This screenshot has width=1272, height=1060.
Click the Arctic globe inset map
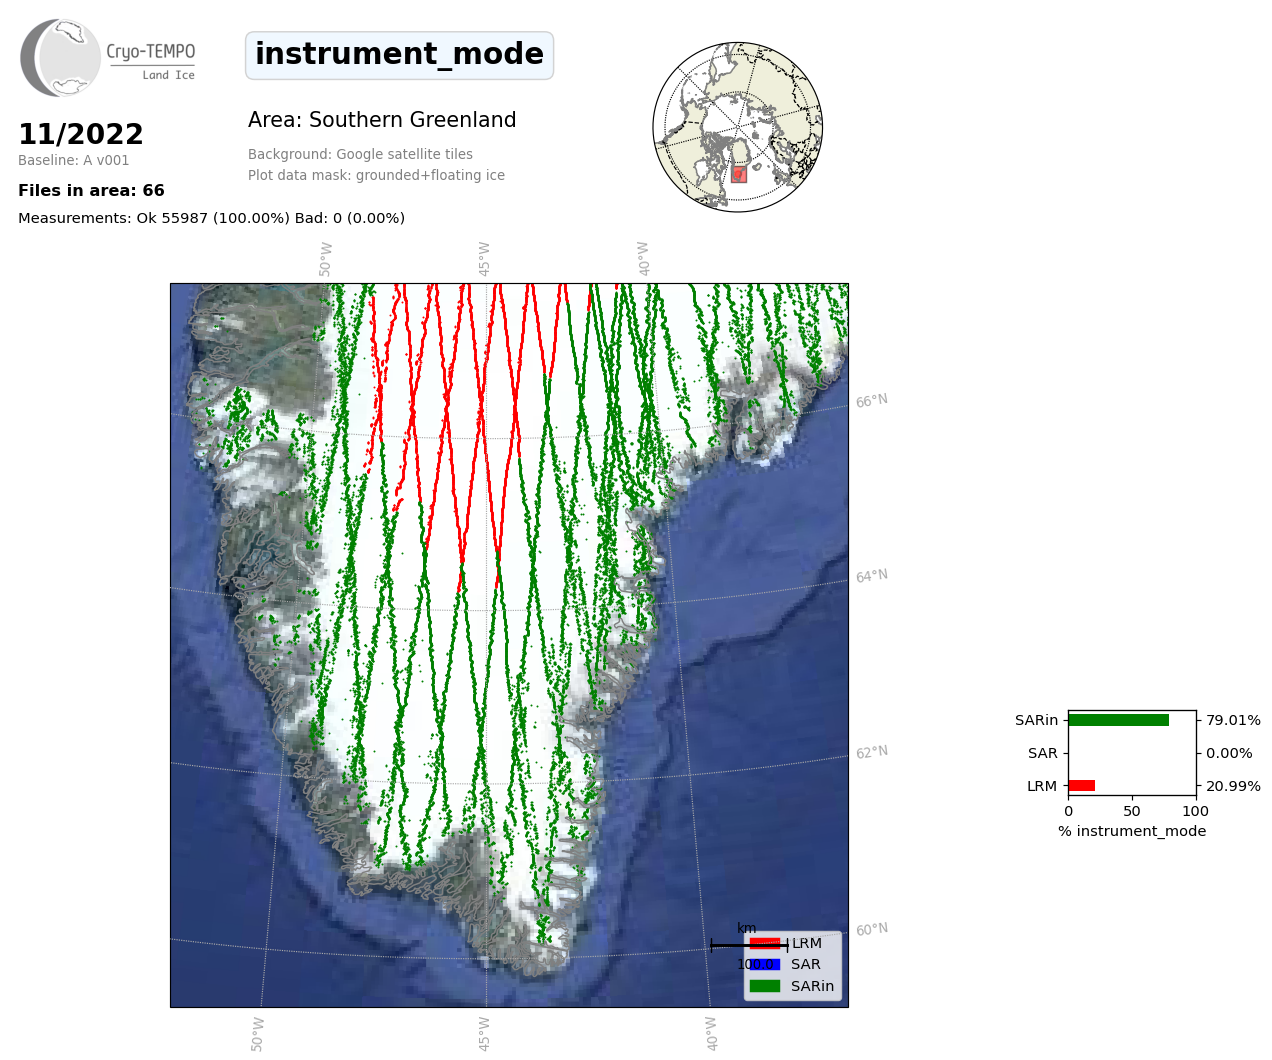point(738,127)
